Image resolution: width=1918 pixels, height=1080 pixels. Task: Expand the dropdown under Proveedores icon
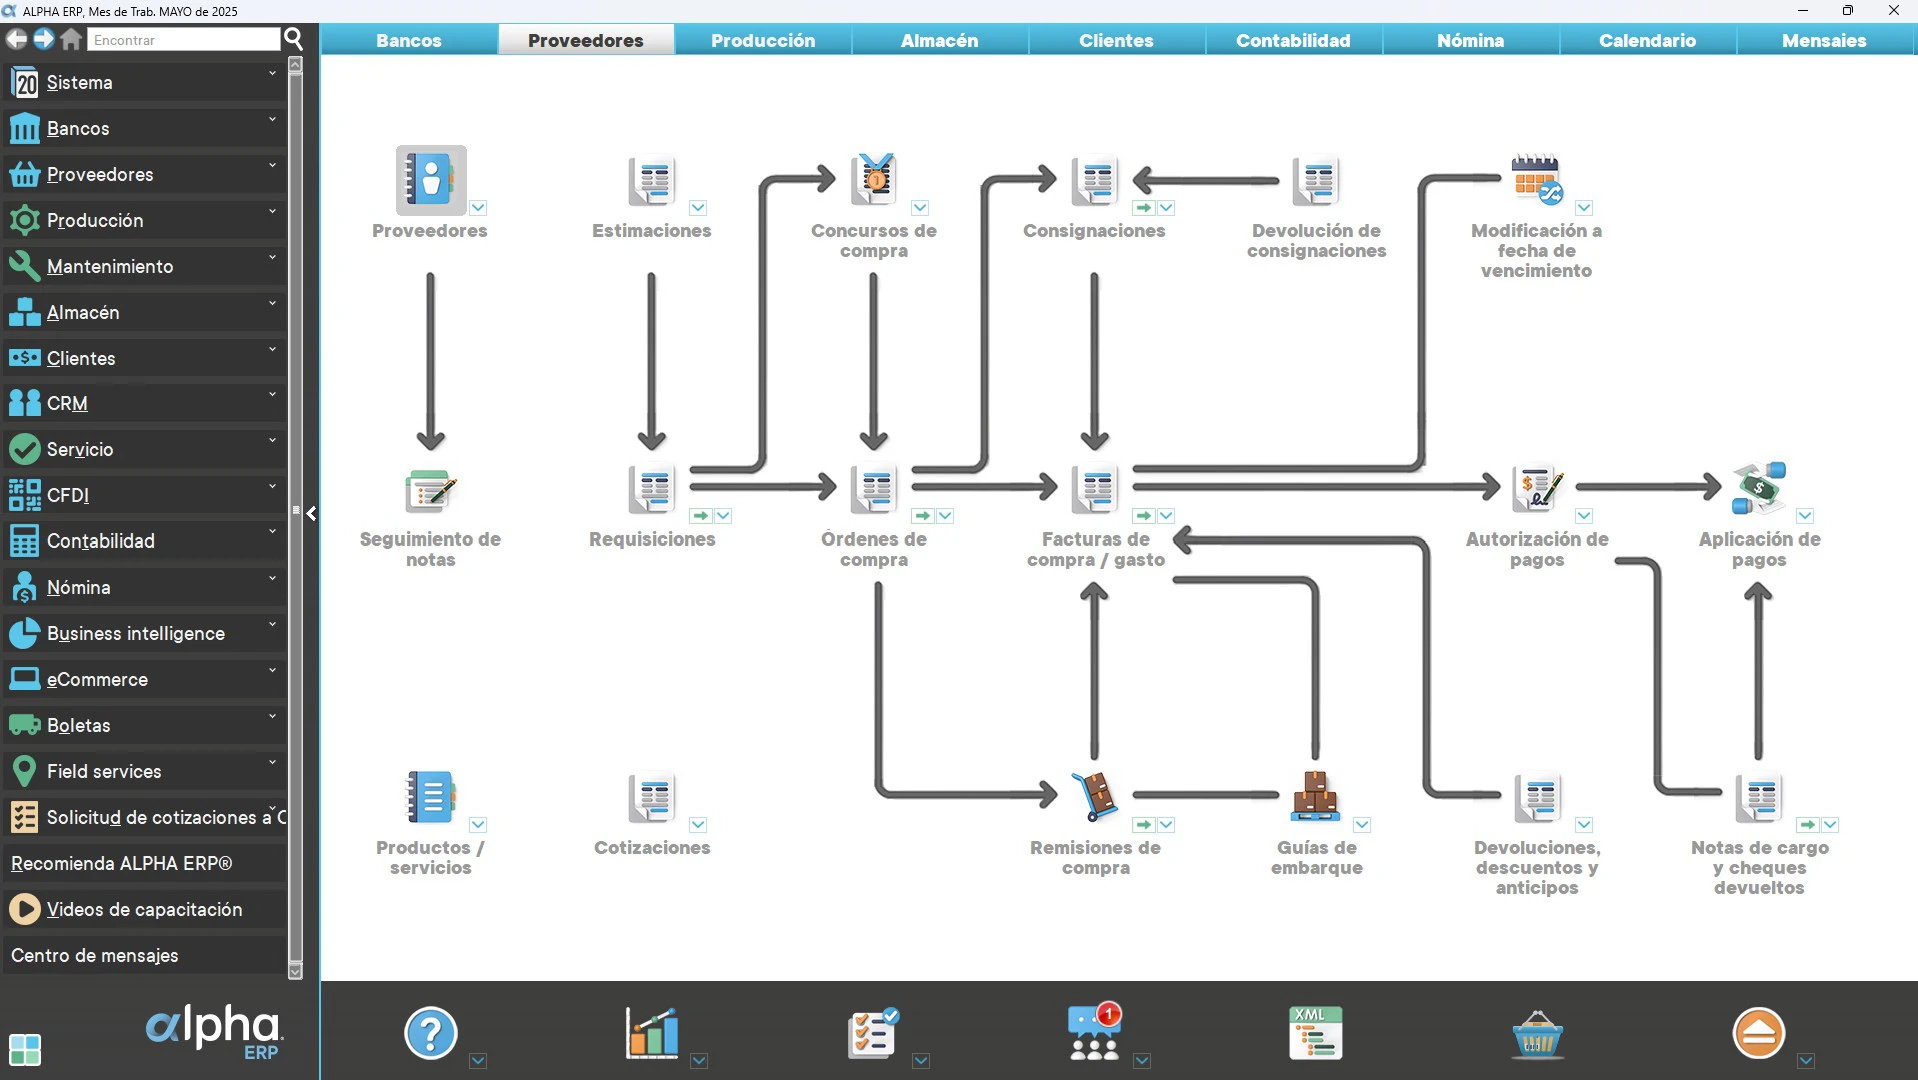point(479,207)
